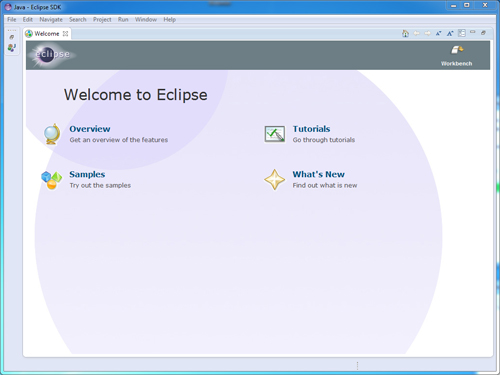Follow the What's New heading link
500x375 pixels.
tap(319, 174)
